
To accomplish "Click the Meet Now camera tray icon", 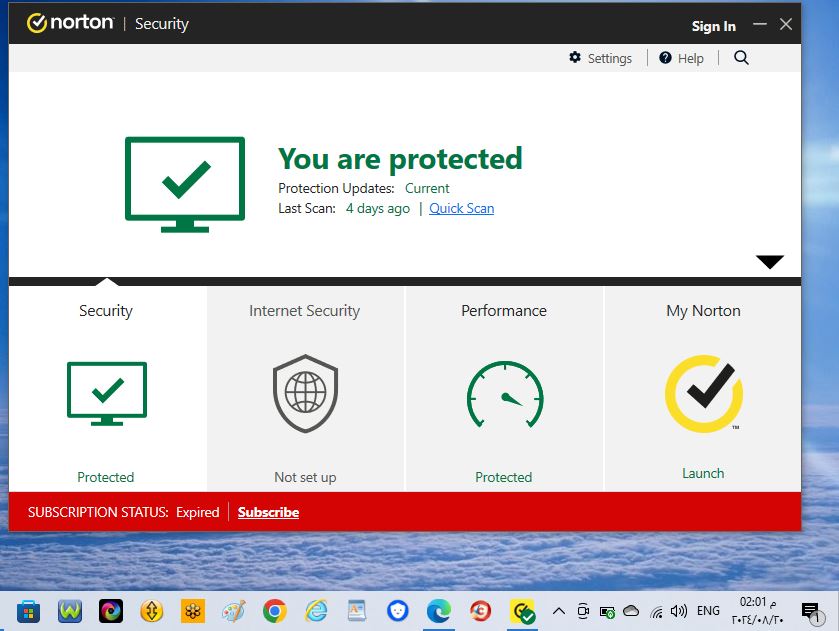I will click(583, 611).
